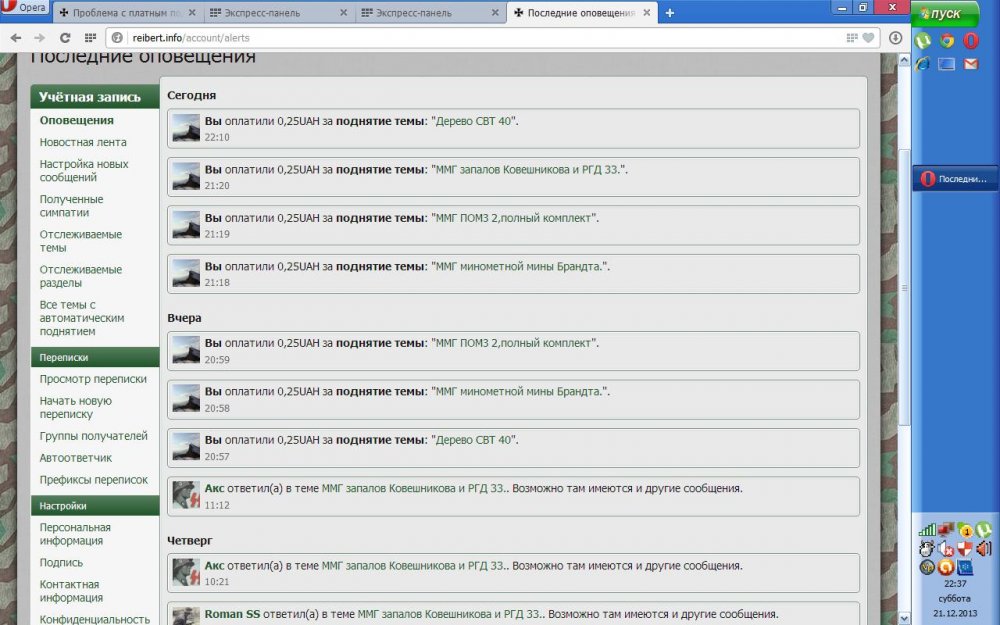
Task: Open Speed Dial grid icon beside reload
Action: [90, 38]
